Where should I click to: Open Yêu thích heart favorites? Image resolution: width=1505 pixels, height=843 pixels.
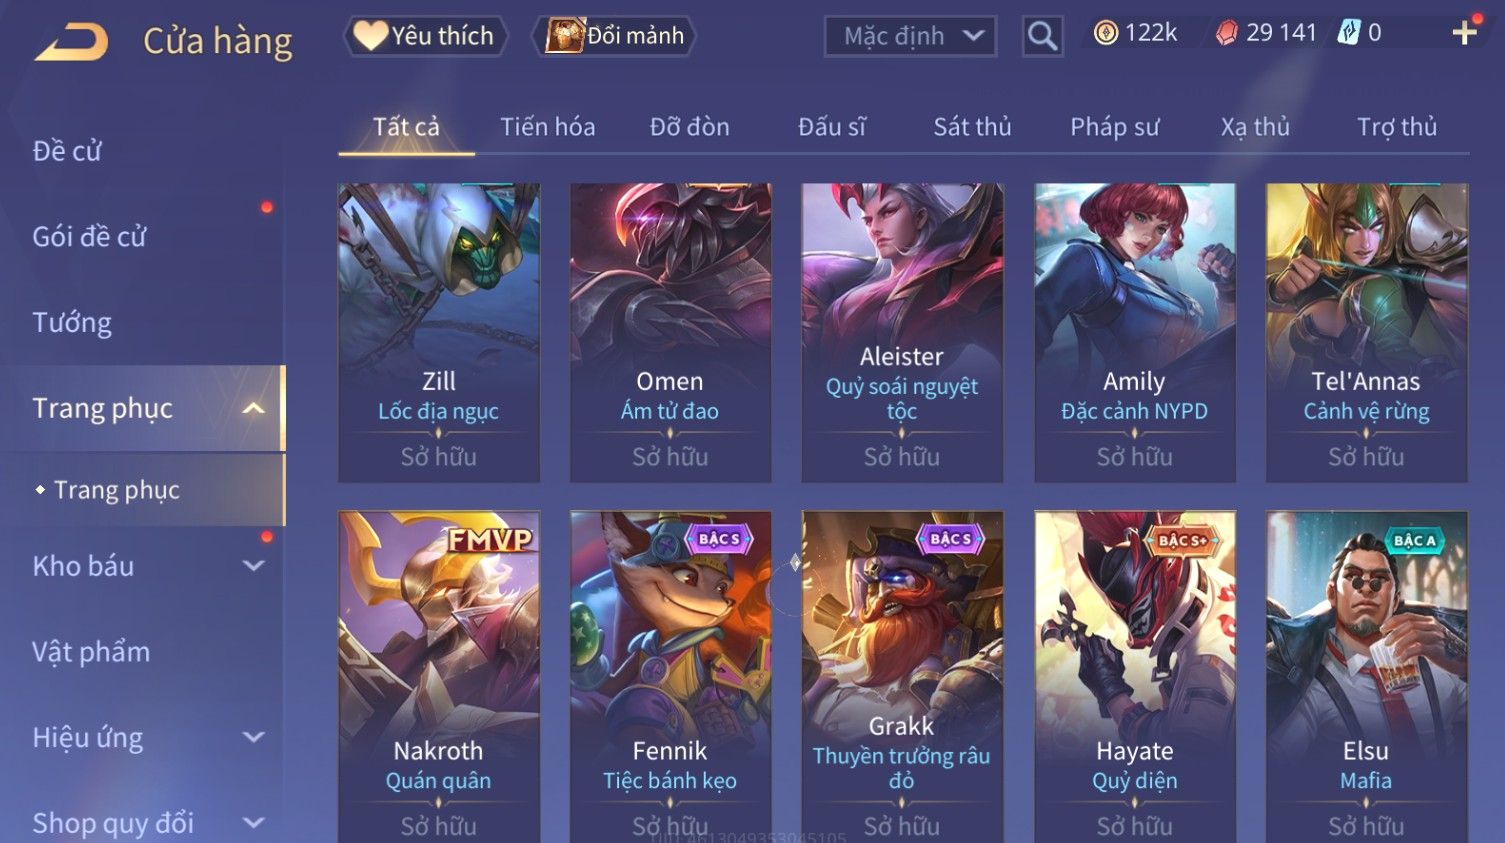pos(425,36)
